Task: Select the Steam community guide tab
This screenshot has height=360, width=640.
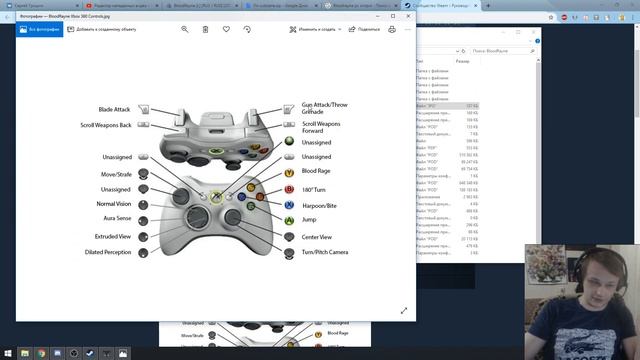Action: coord(441,6)
